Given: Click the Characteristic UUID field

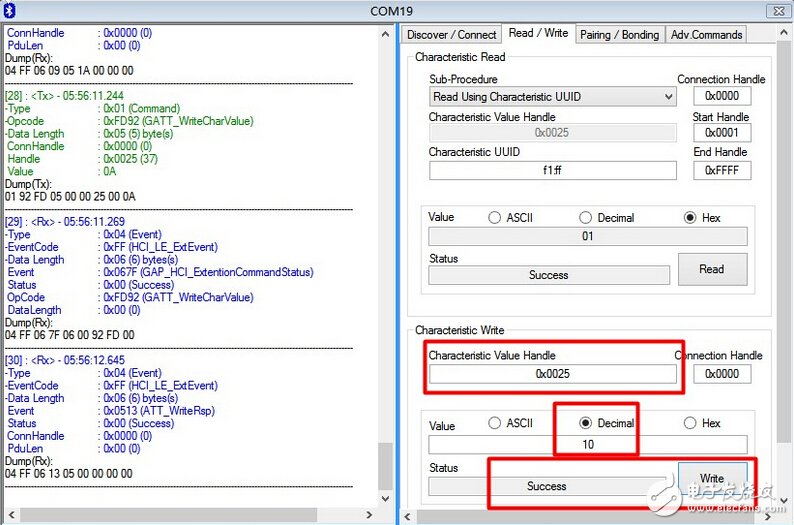Looking at the screenshot, I should tap(553, 170).
